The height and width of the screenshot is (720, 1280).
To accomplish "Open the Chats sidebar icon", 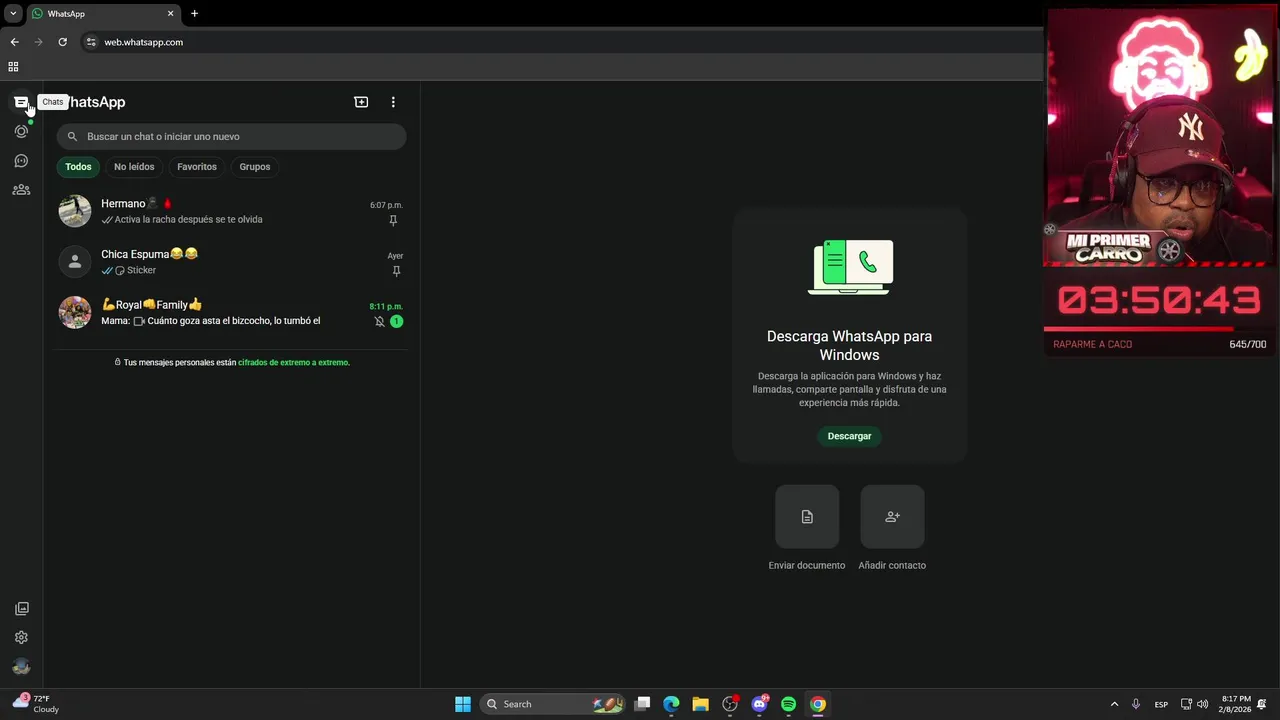I will coord(21,102).
